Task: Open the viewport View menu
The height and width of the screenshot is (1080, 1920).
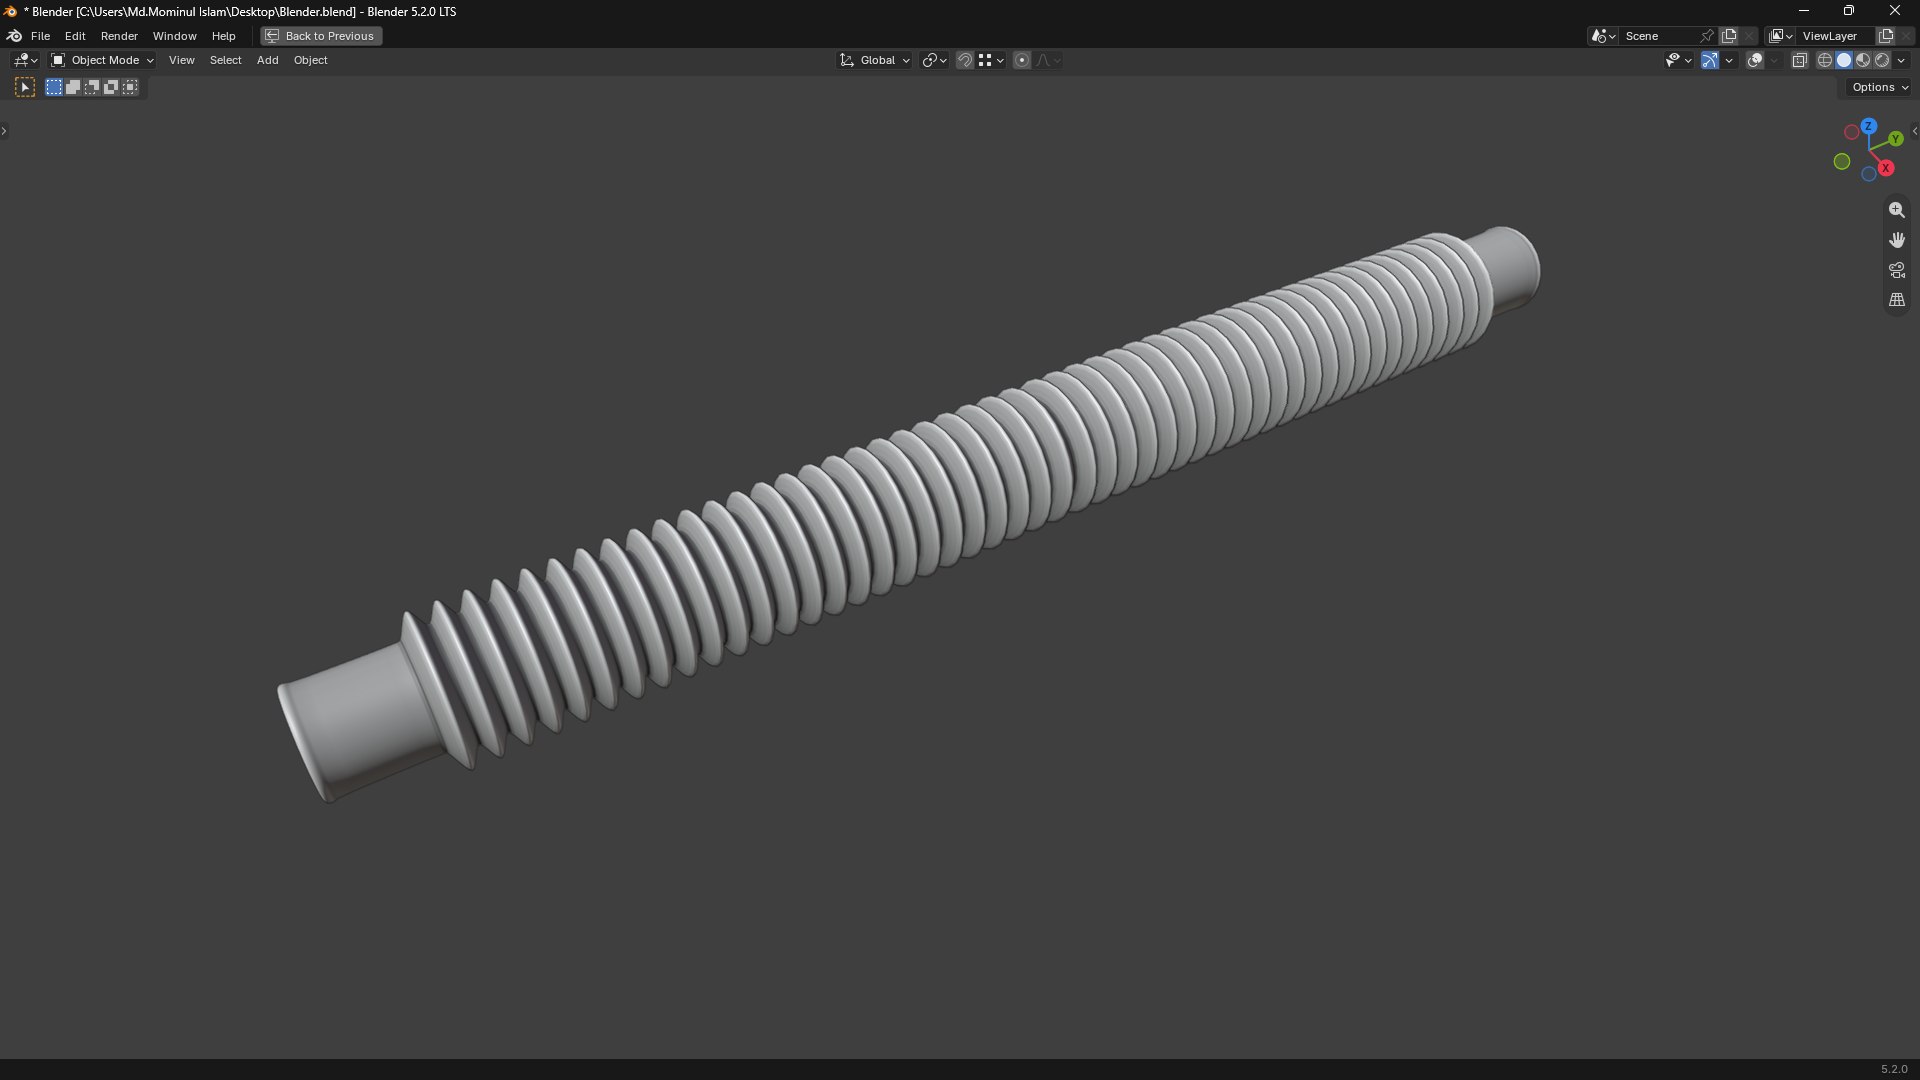Action: coord(181,60)
